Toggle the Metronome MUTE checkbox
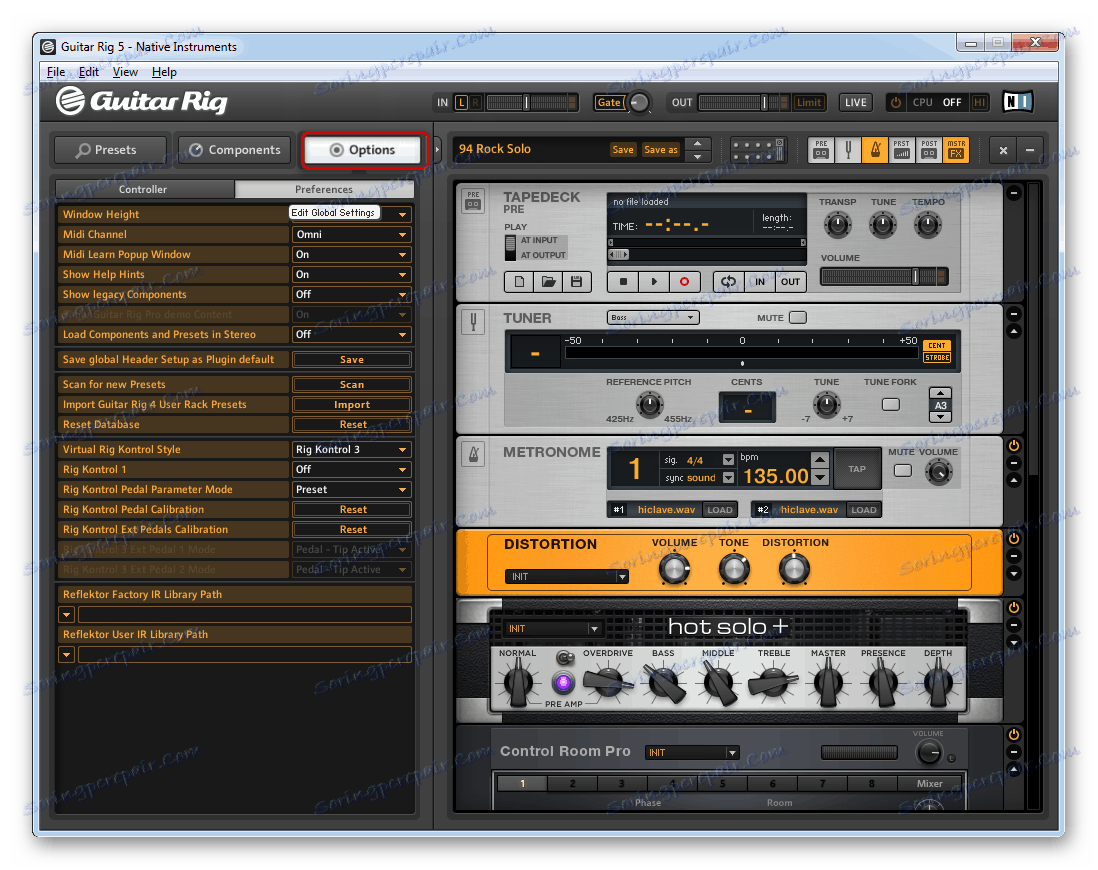Screen dimensions: 1098x870 coord(903,470)
